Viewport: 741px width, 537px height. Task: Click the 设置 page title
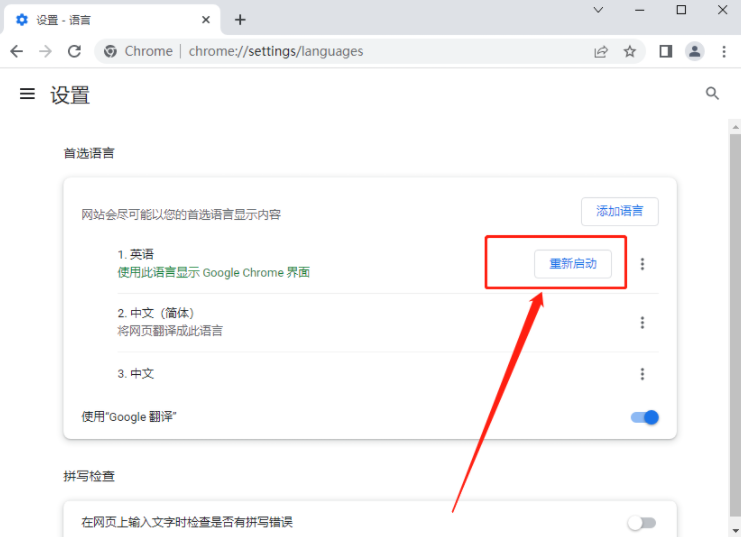click(x=70, y=95)
